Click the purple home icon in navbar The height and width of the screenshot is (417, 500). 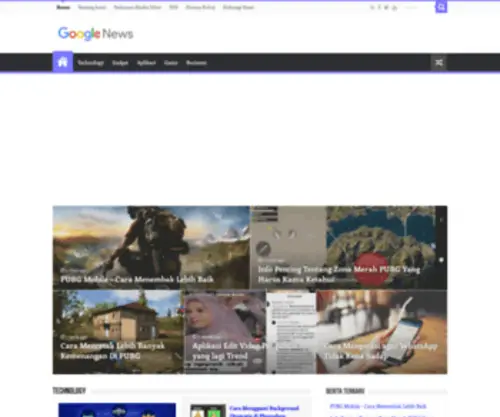(x=63, y=62)
